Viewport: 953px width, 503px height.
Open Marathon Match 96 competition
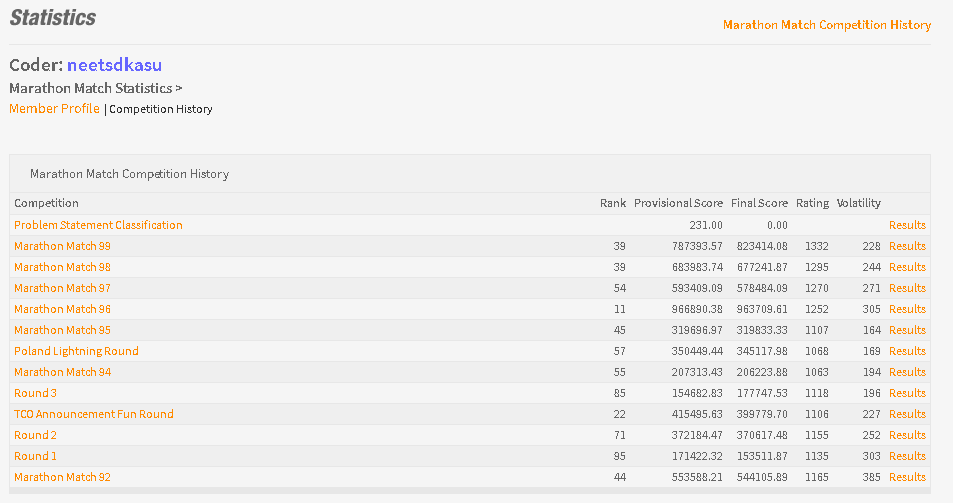pos(62,309)
